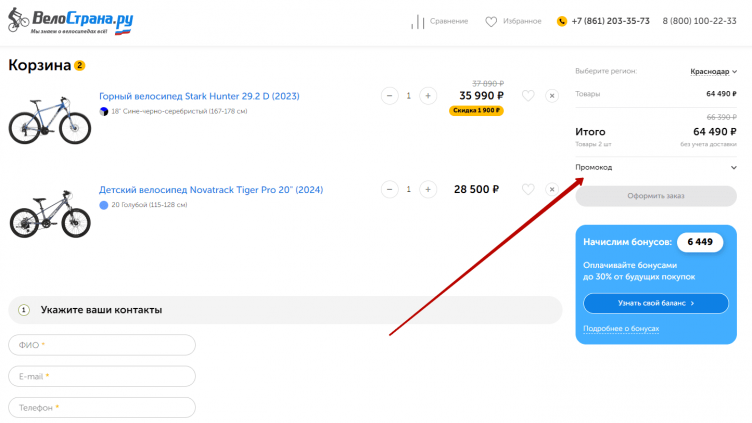
Task: Open Подробнее о бонусах link
Action: pyautogui.click(x=621, y=329)
